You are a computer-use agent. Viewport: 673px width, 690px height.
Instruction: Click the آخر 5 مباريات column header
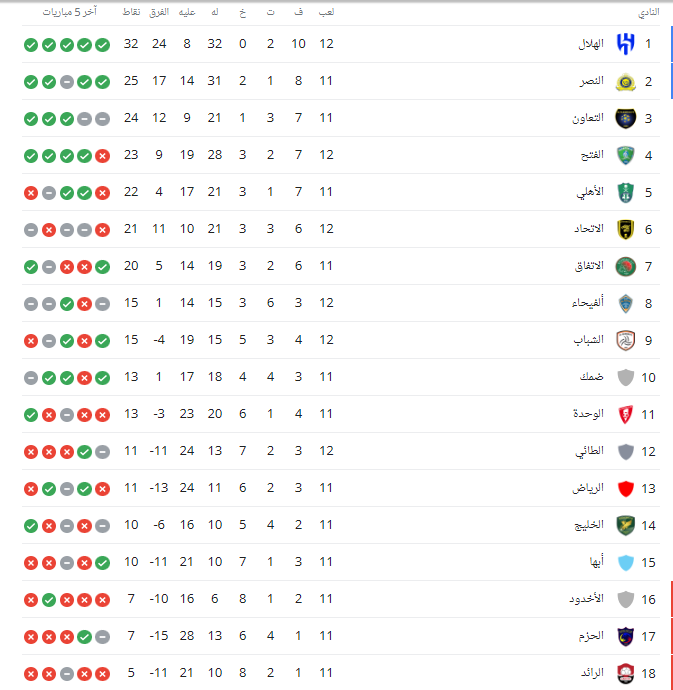point(70,12)
